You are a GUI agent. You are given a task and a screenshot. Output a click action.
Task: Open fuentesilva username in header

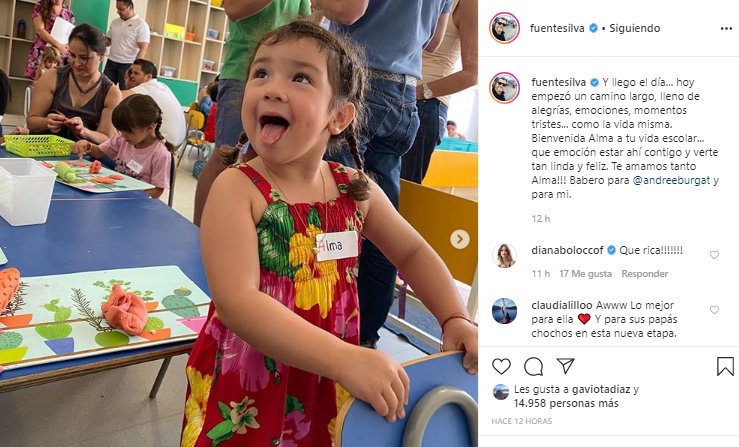[x=557, y=28]
